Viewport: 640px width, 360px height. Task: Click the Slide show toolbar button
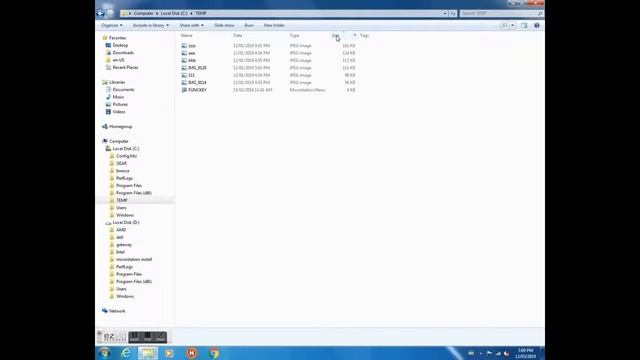pyautogui.click(x=224, y=25)
